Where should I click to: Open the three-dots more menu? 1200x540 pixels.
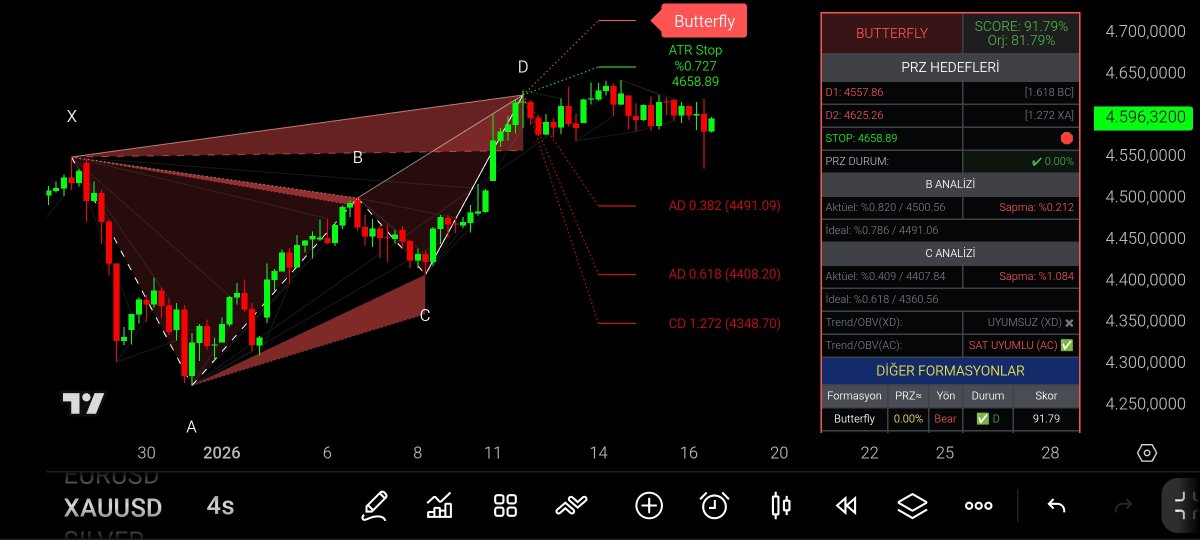[978, 506]
